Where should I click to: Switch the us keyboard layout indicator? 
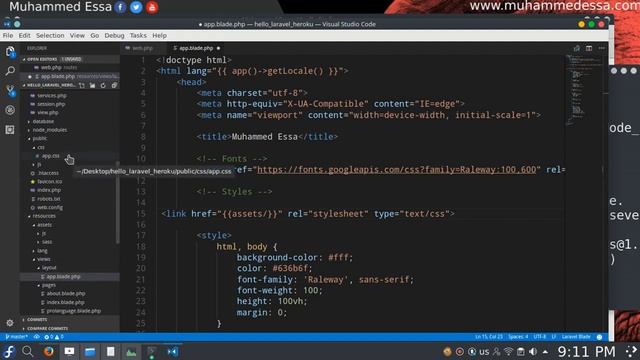(484, 351)
